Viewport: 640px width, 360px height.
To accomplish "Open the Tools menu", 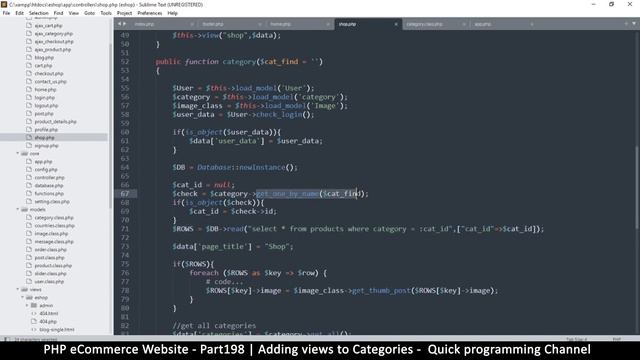I will pos(106,13).
